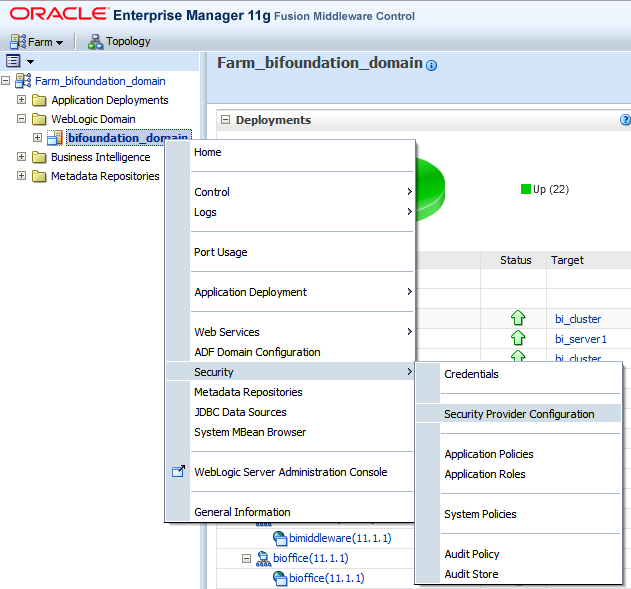631x589 pixels.
Task: Select WebLogic Domain tree item
Action: [x=93, y=119]
